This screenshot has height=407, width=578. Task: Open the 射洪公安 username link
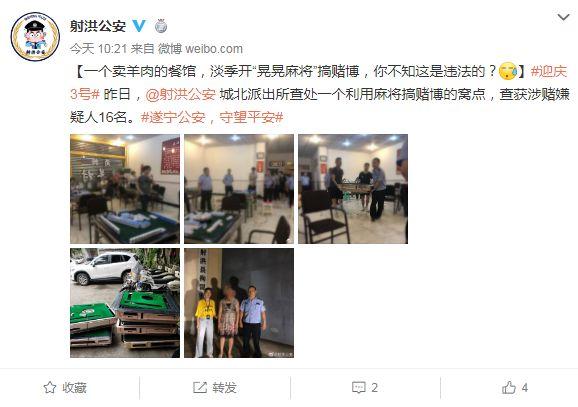click(x=98, y=26)
